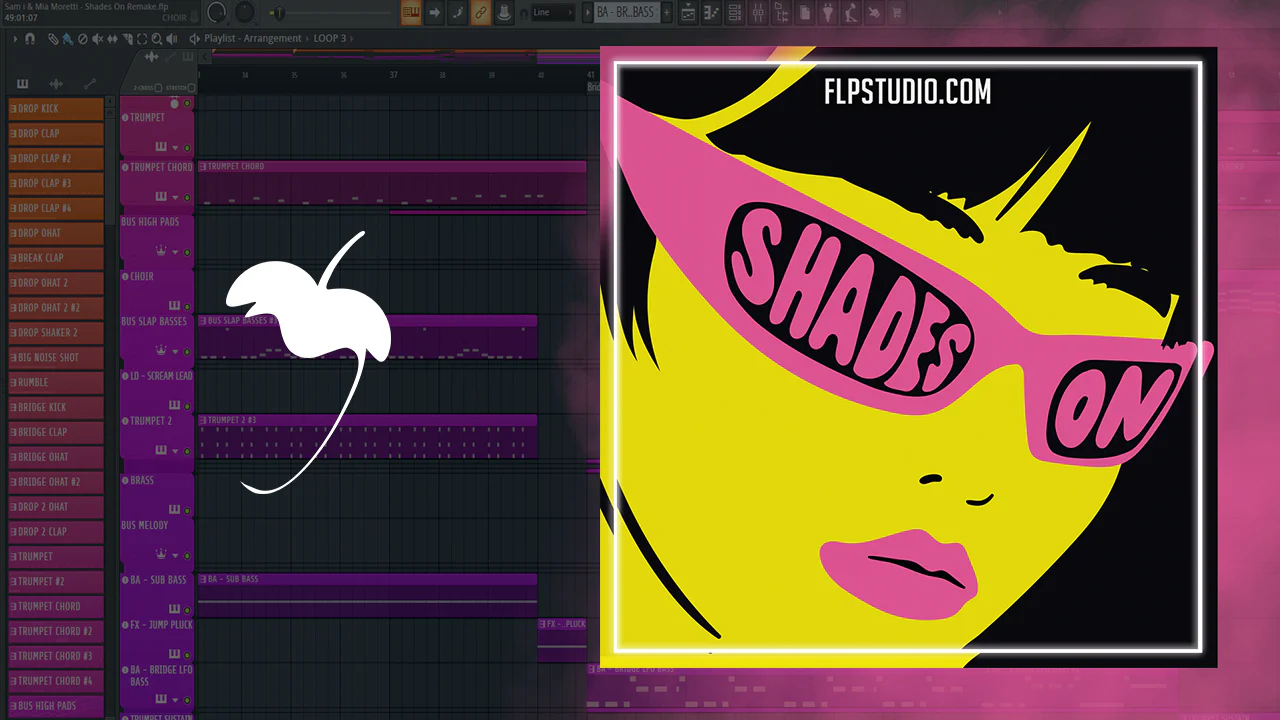Open the Channel rack view icon

click(x=734, y=12)
